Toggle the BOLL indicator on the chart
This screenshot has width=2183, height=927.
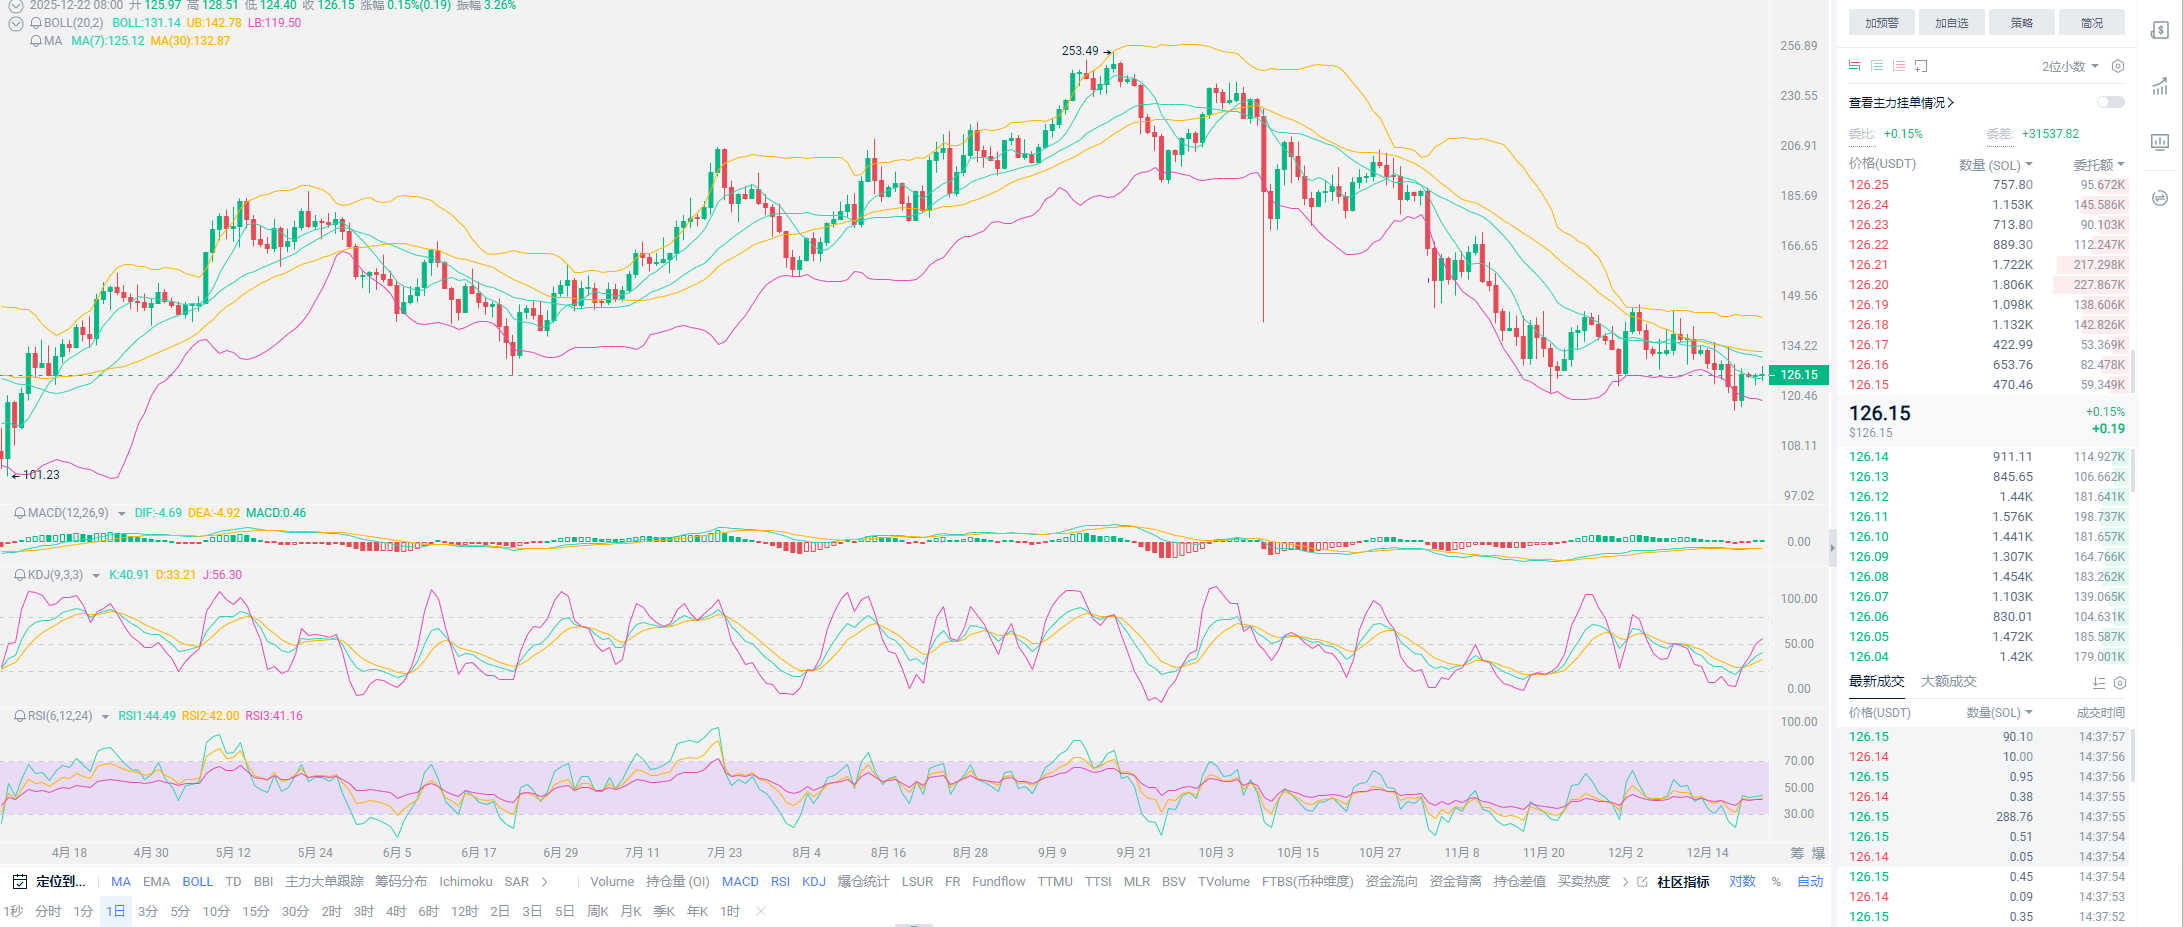pos(197,882)
